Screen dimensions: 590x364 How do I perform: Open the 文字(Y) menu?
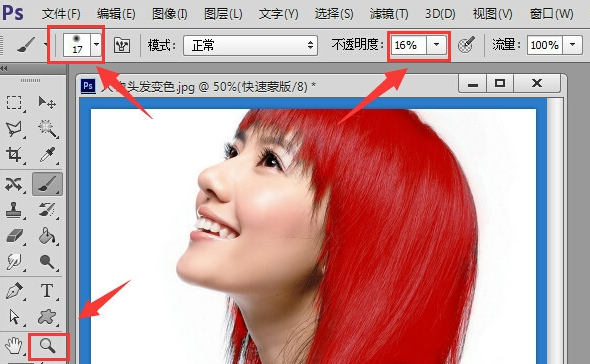(x=278, y=14)
